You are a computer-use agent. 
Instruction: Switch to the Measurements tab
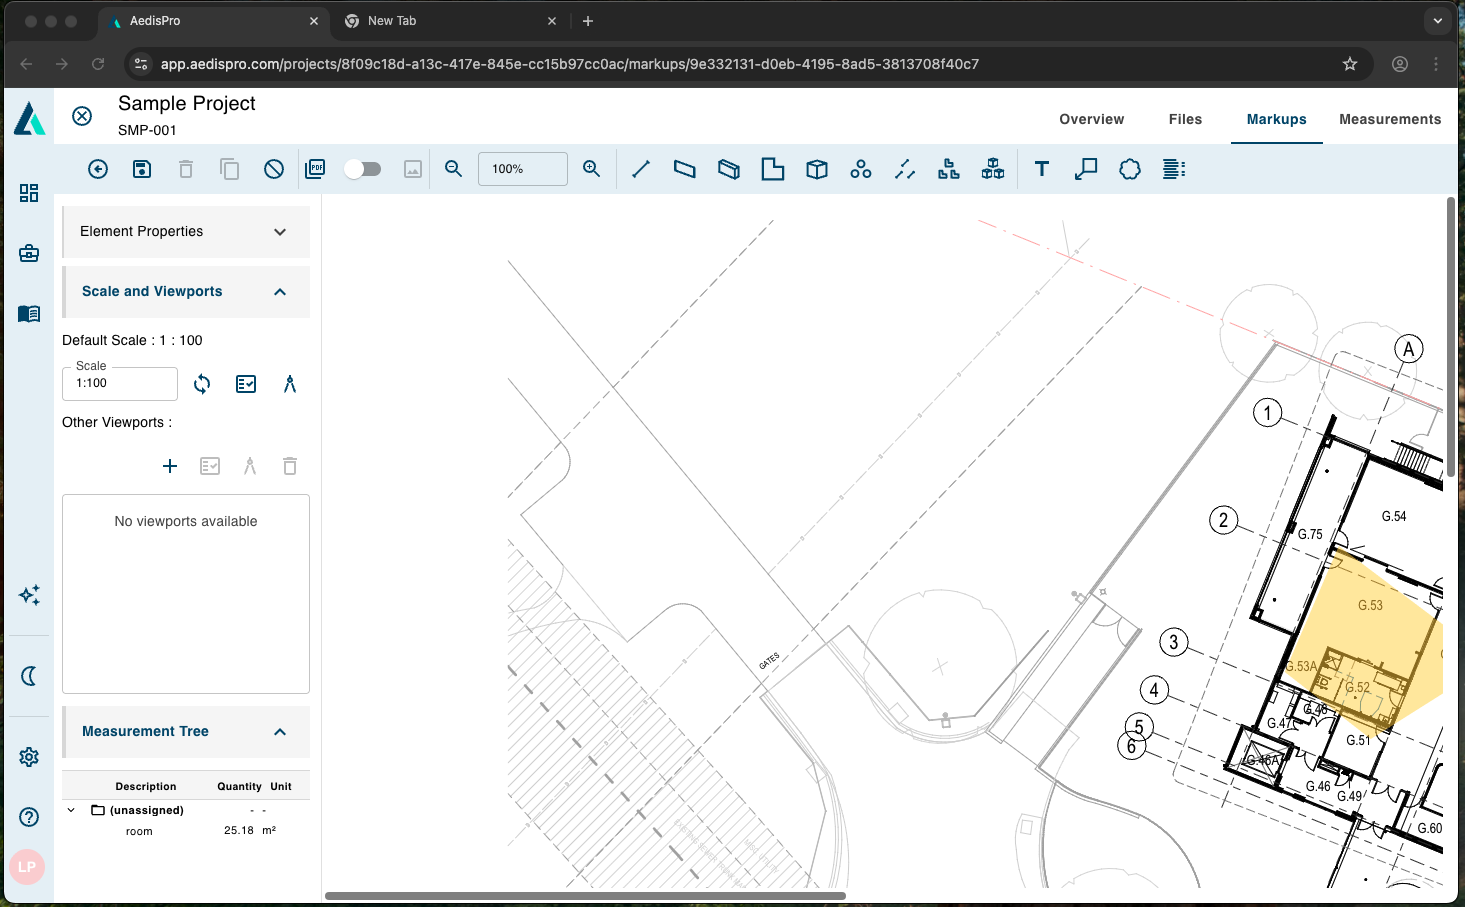(x=1390, y=119)
